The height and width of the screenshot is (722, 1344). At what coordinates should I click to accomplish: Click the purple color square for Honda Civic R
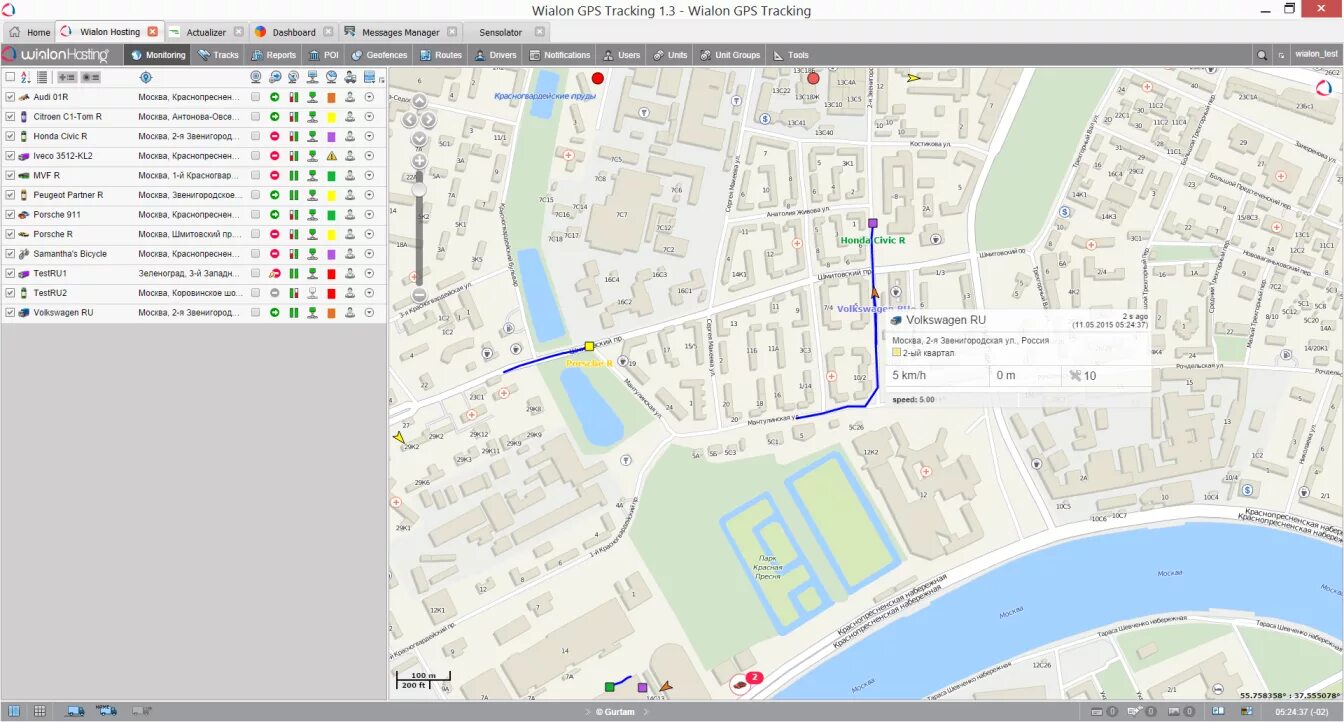[331, 136]
